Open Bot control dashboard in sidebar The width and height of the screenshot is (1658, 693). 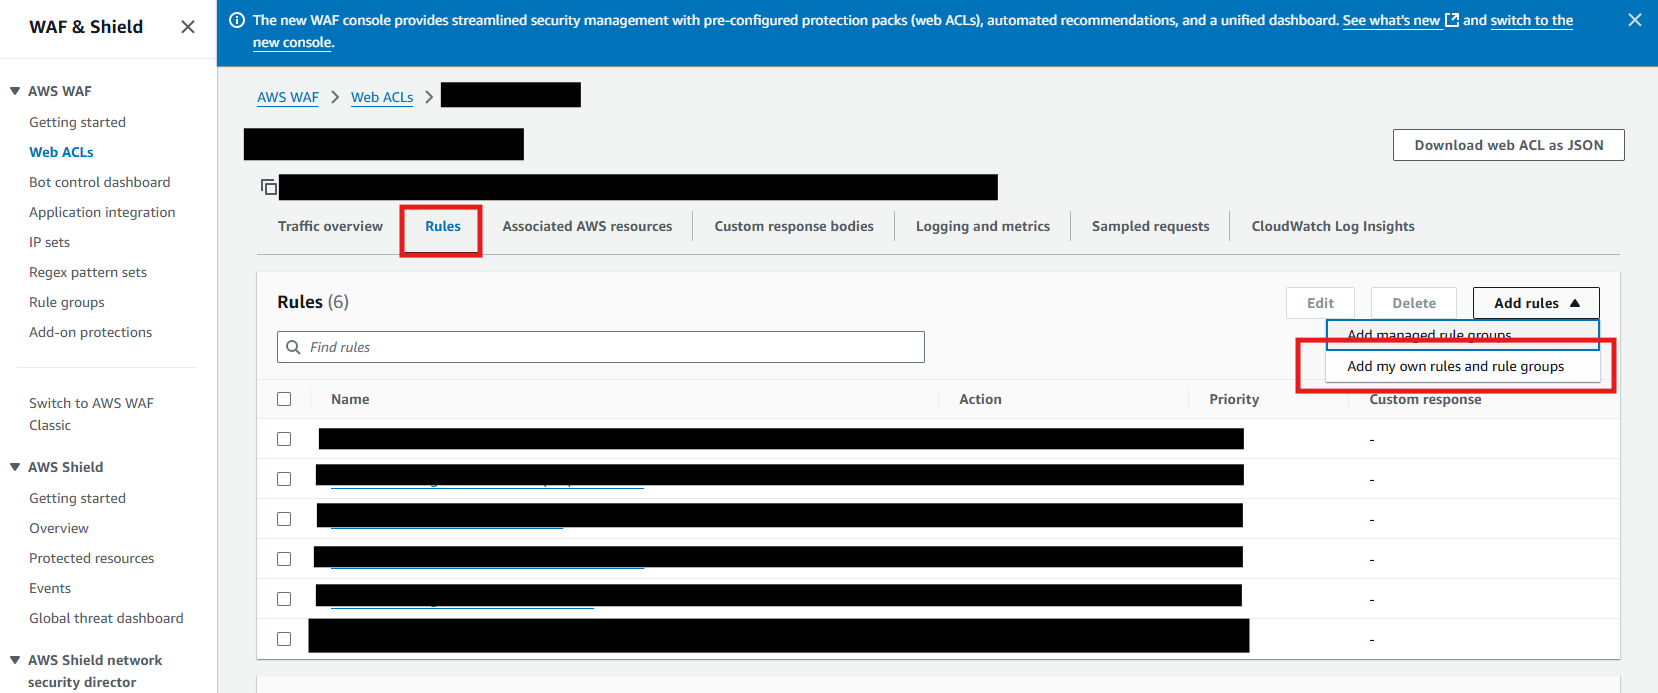click(x=99, y=182)
